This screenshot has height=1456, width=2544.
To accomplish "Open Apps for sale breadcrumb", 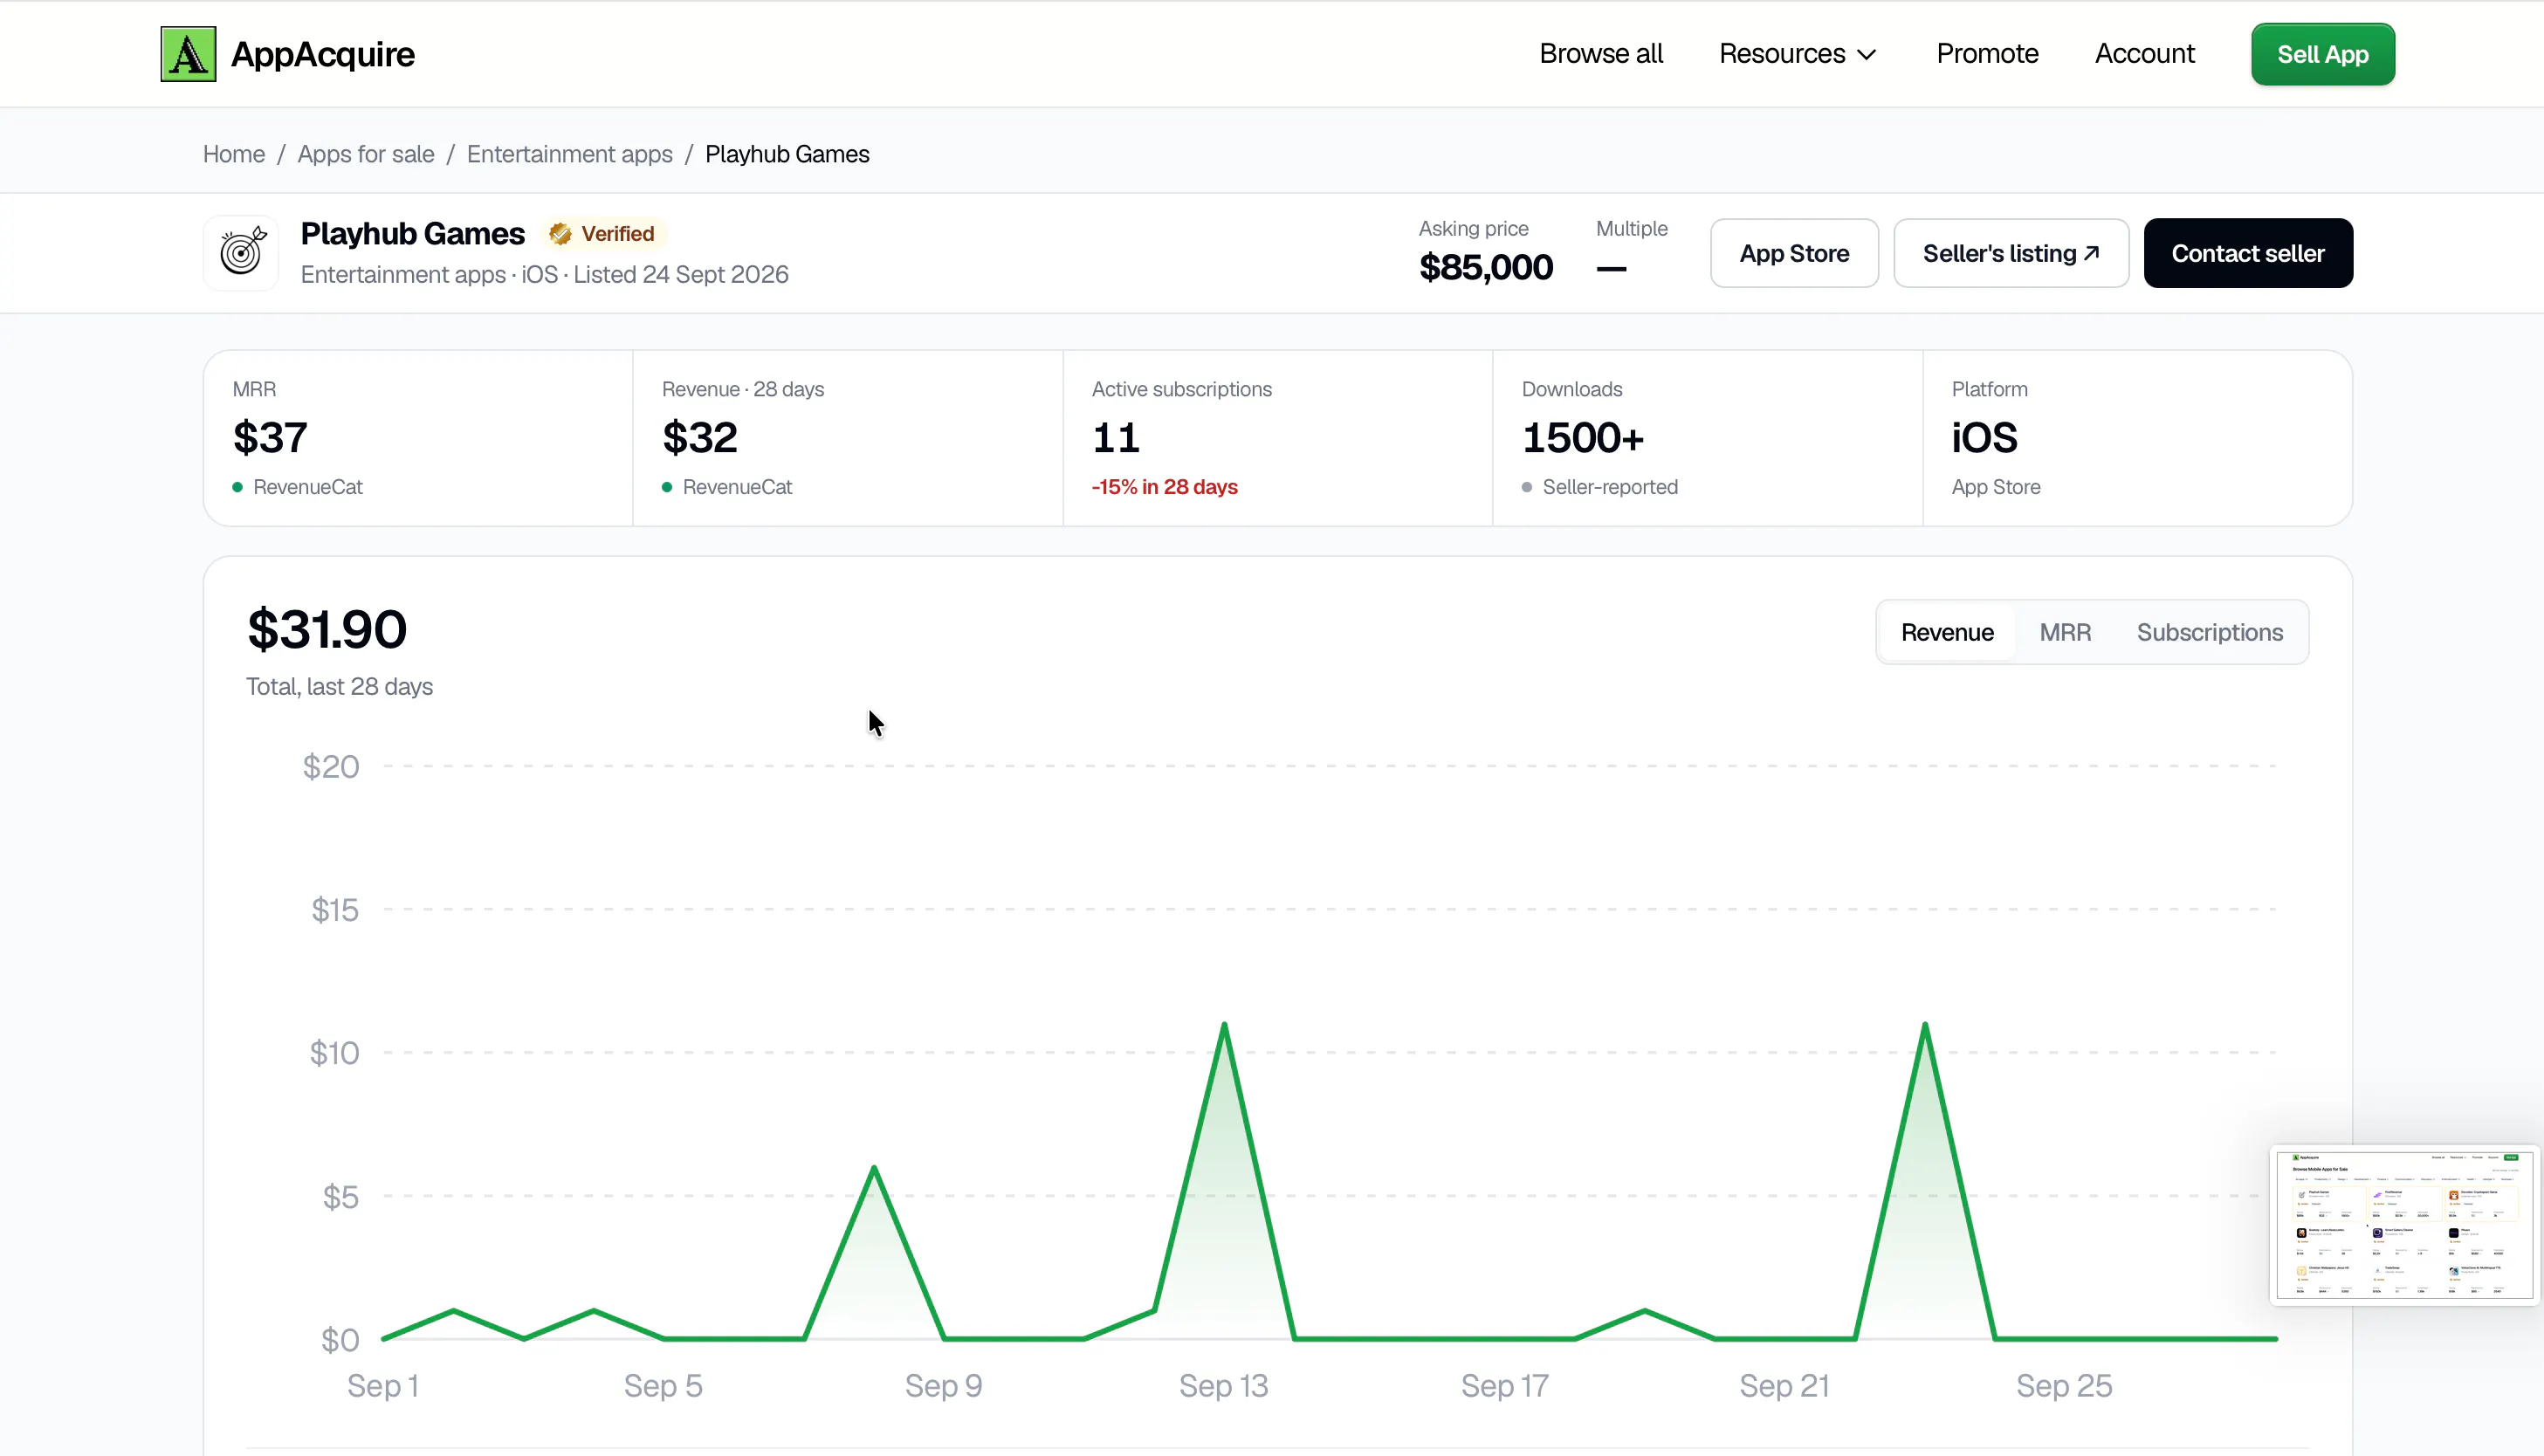I will click(366, 154).
